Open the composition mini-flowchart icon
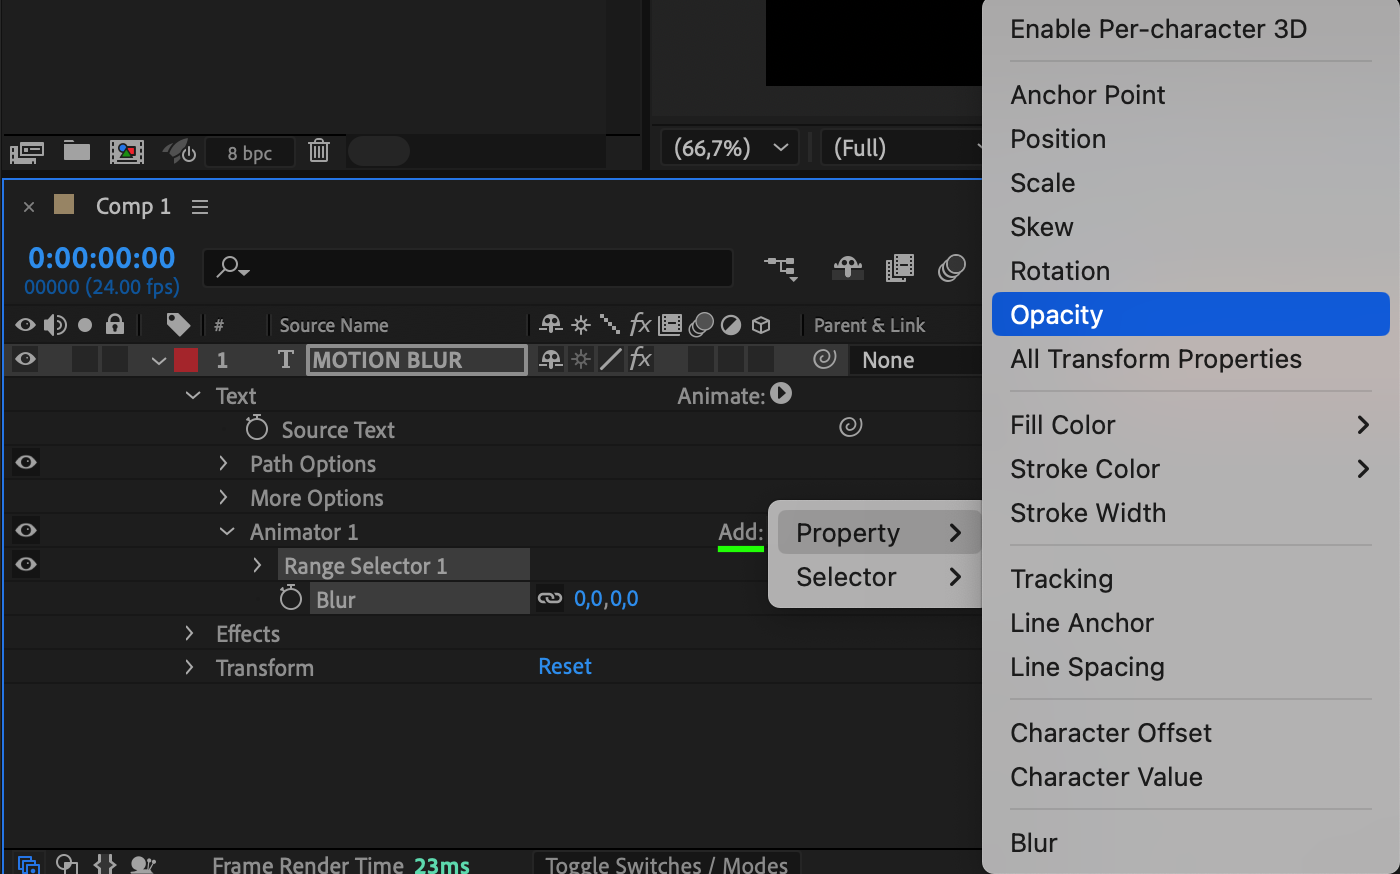This screenshot has width=1400, height=874. [781, 268]
